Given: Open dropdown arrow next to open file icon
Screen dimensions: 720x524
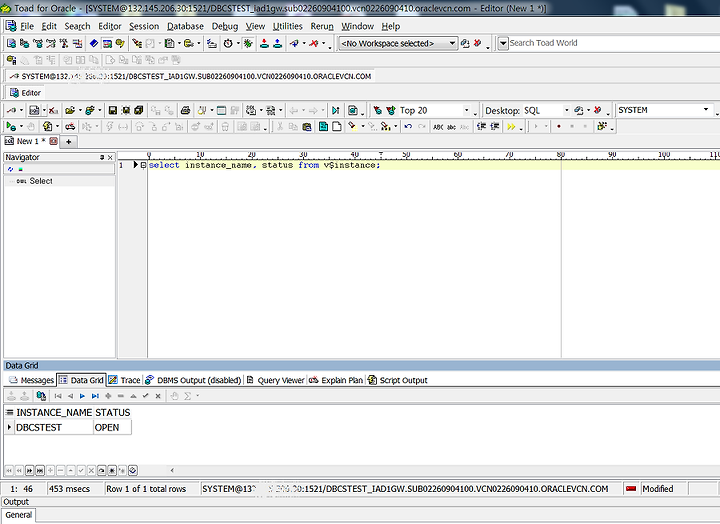Looking at the screenshot, I should coord(80,110).
